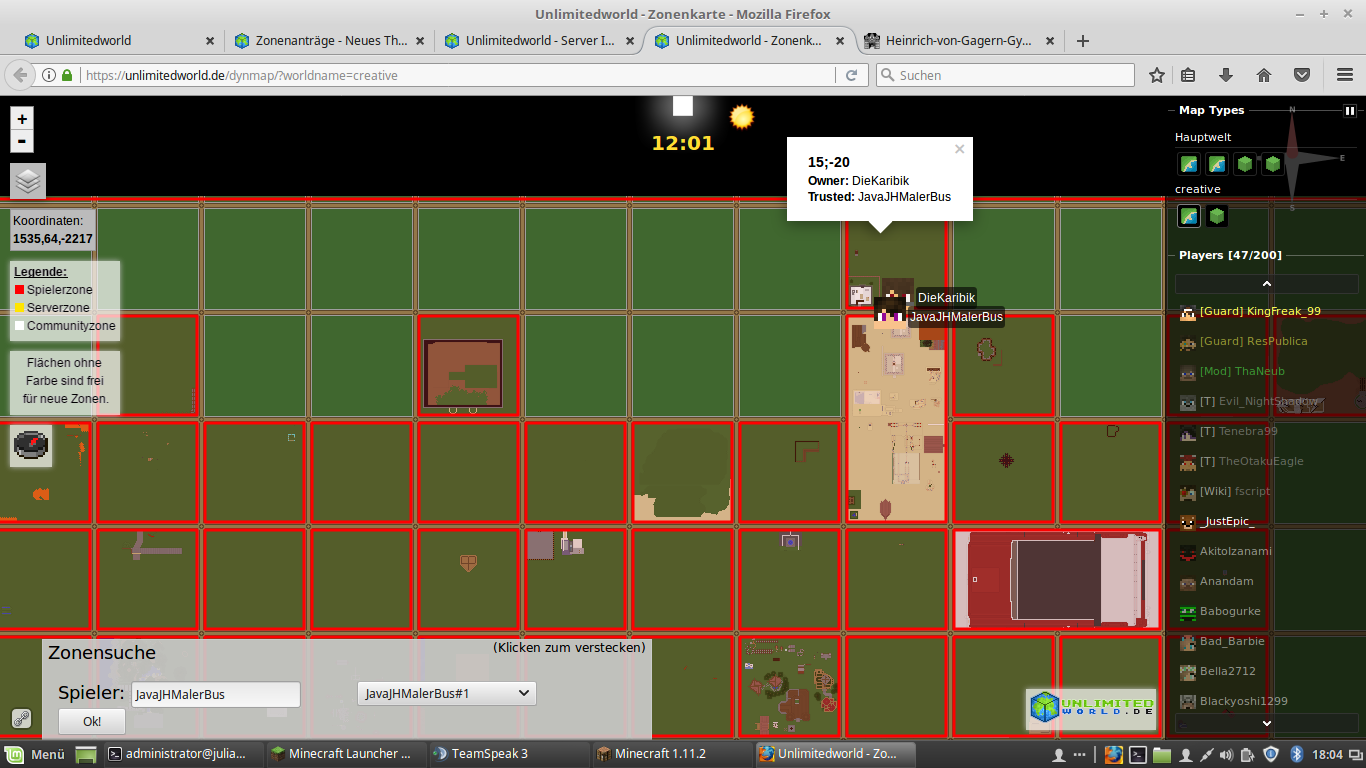1366x768 pixels.
Task: Reload the current page
Action: [x=852, y=75]
